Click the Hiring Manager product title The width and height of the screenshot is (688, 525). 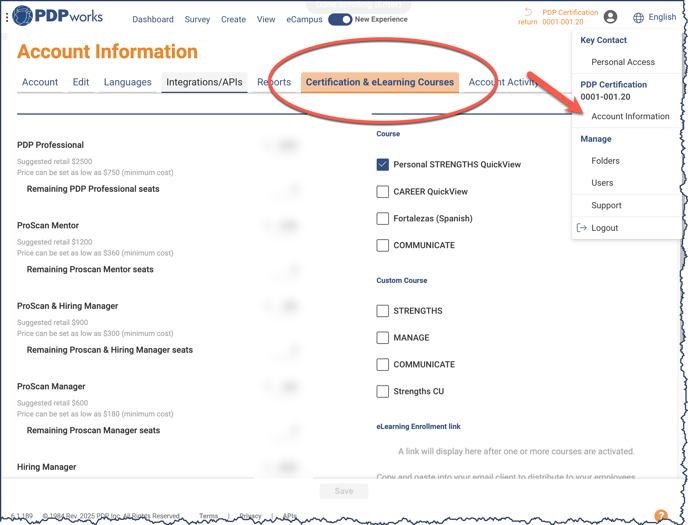47,467
